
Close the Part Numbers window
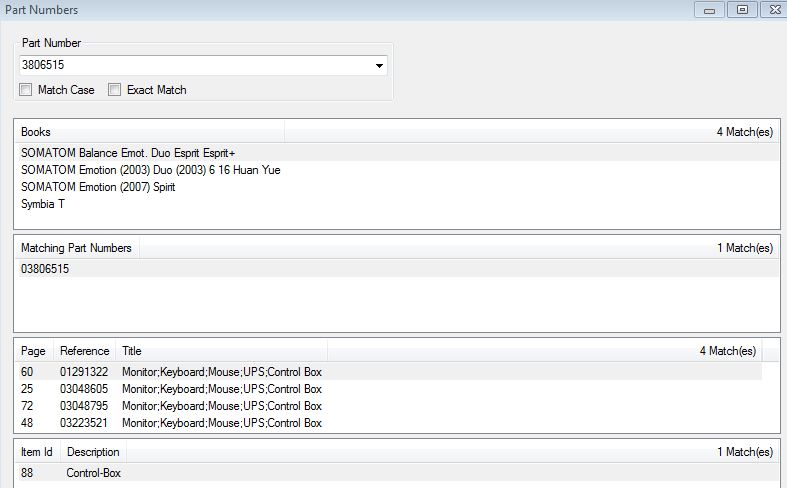coord(774,10)
